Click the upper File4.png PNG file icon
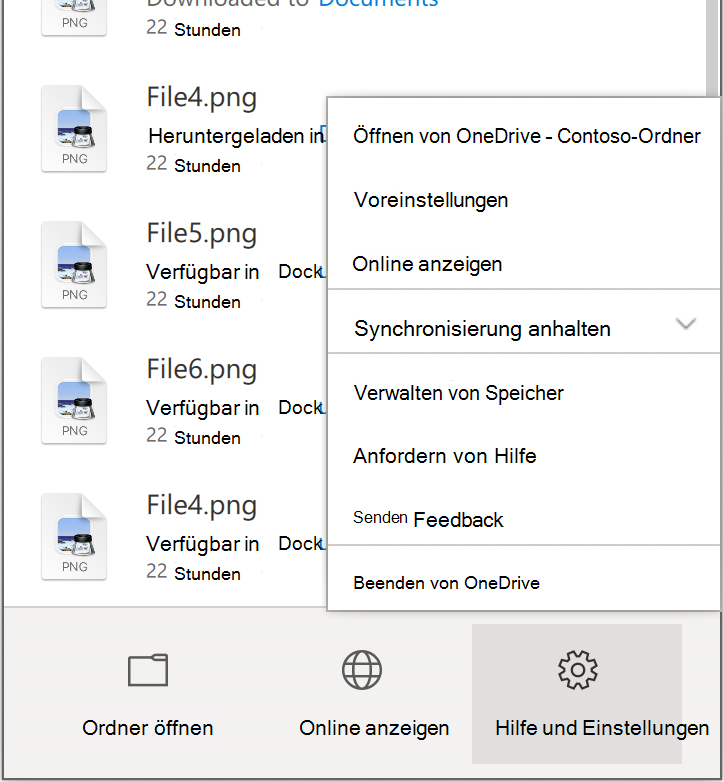This screenshot has height=782, width=724. click(74, 129)
